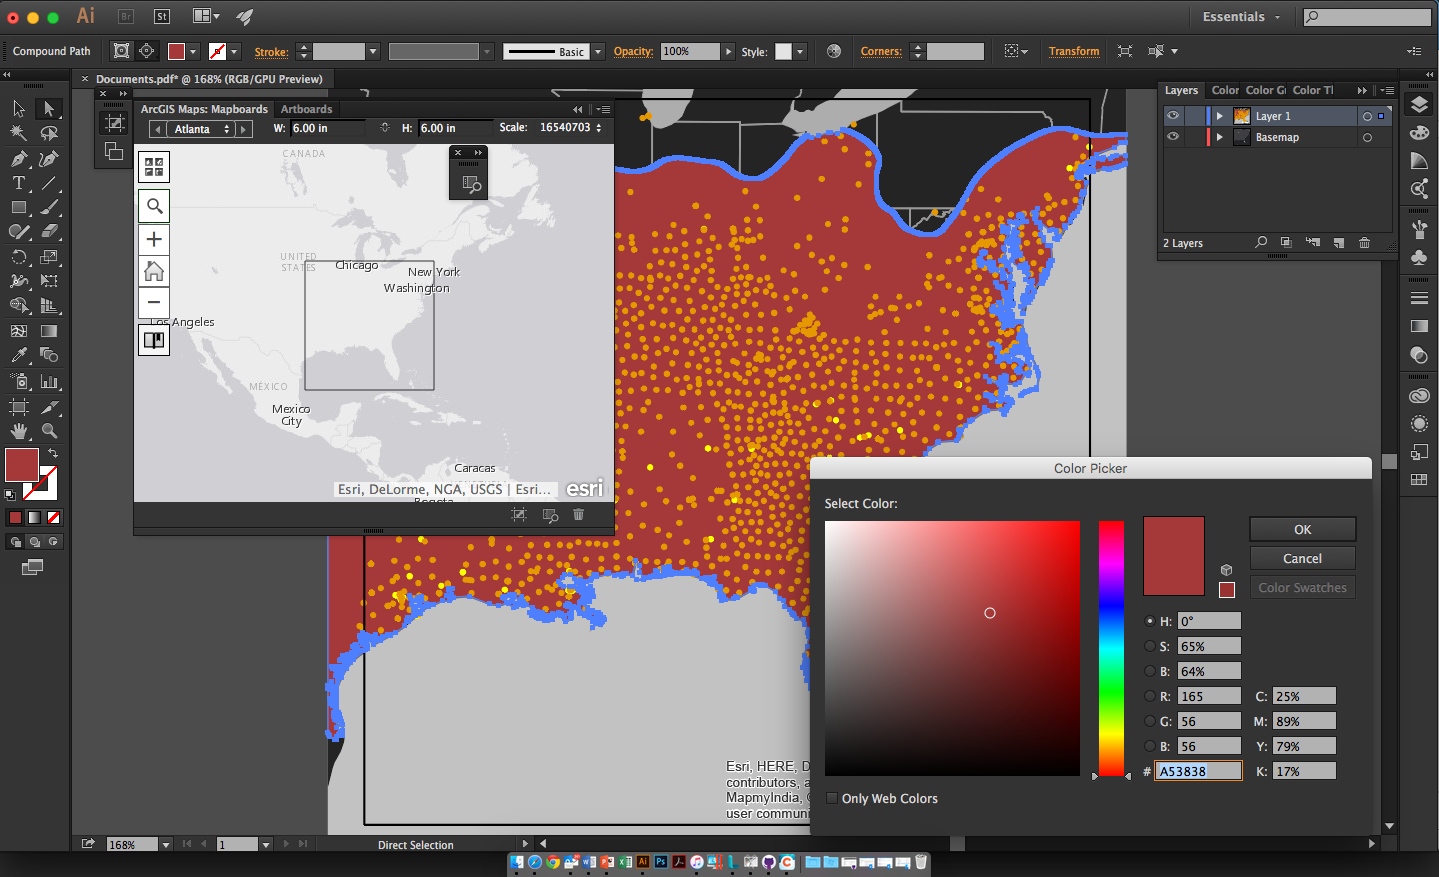Click the Zoom tool in toolbar
Image resolution: width=1439 pixels, height=877 pixels.
tap(49, 431)
